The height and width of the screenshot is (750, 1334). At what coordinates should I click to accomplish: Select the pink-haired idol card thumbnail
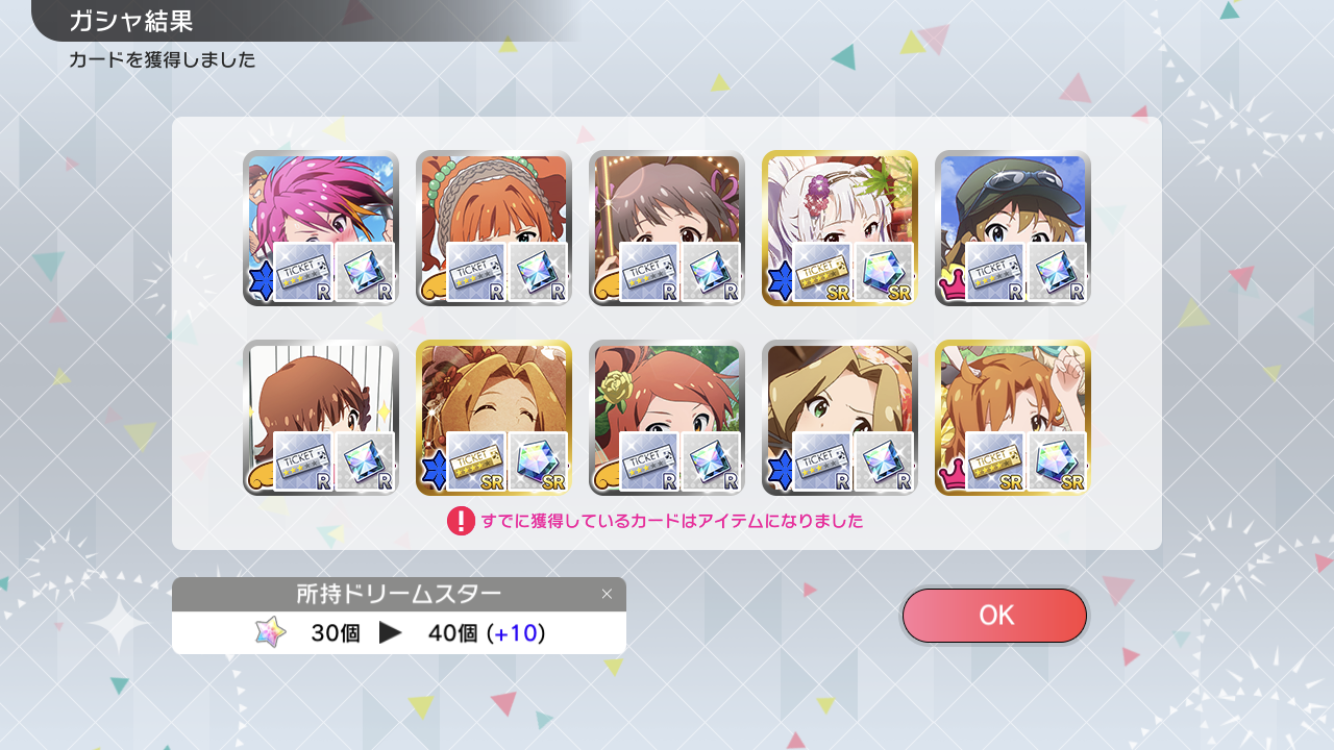click(321, 228)
